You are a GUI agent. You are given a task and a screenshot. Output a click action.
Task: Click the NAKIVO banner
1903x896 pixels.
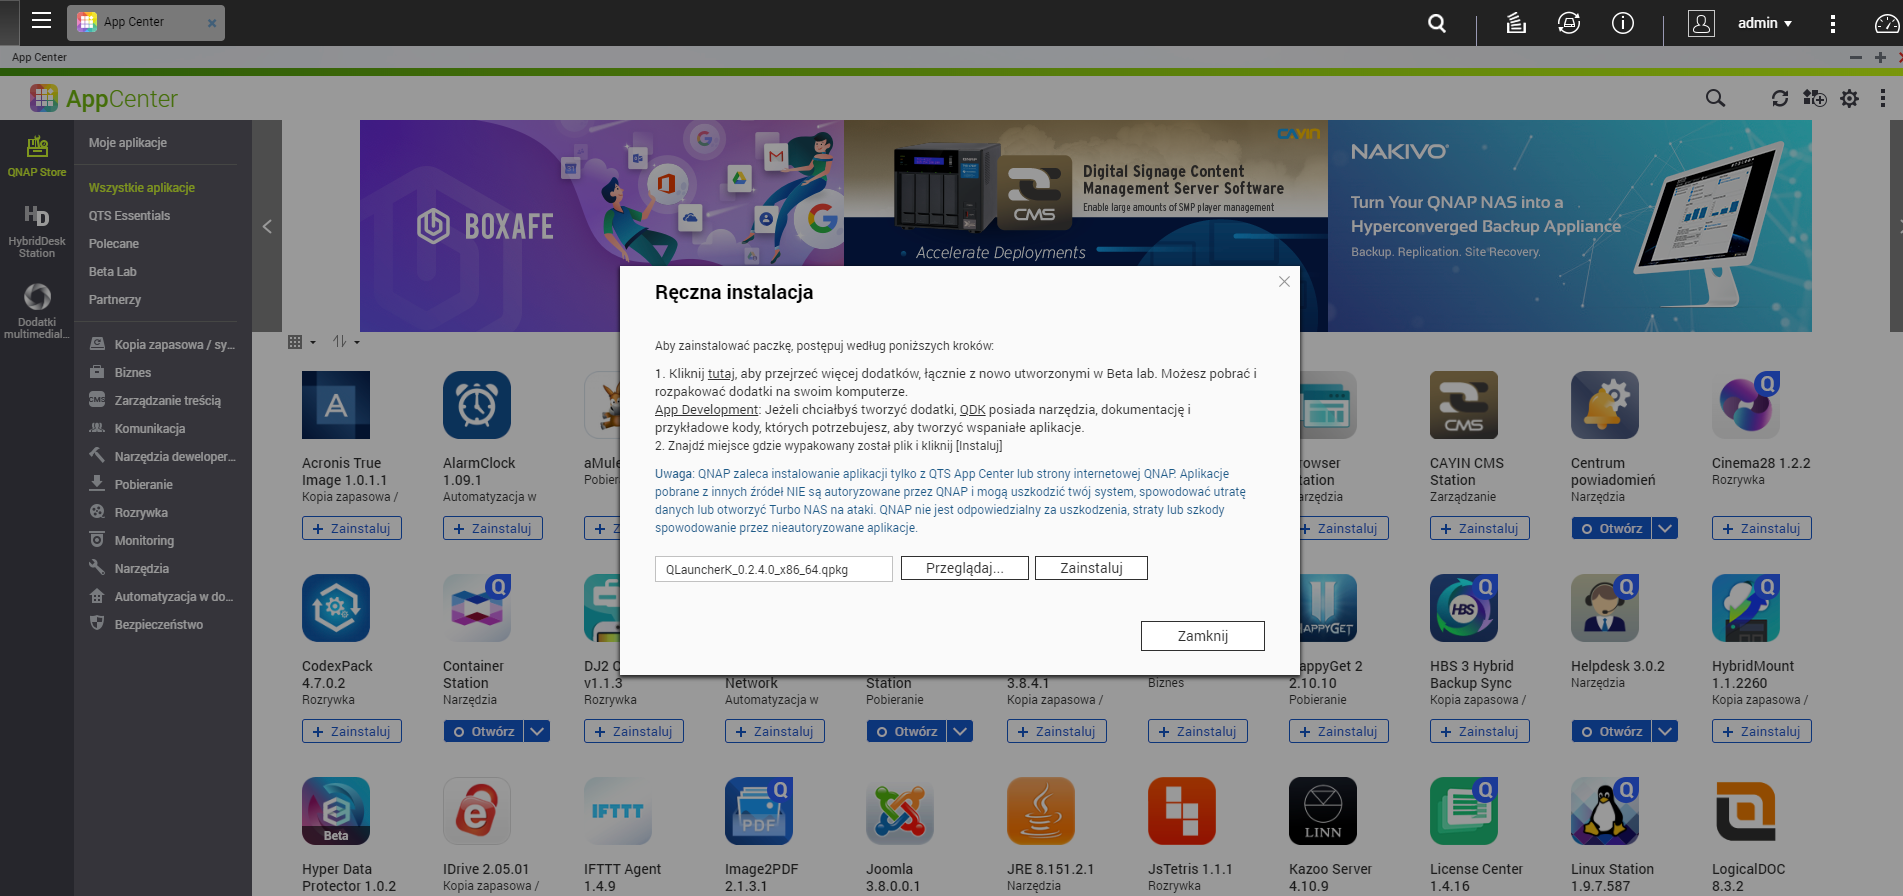click(1570, 226)
